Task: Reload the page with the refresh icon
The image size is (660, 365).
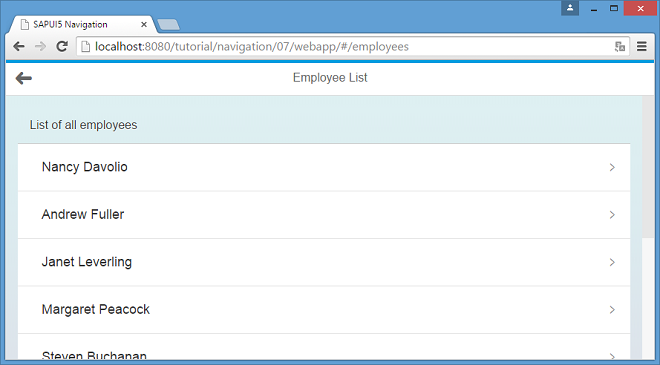Action: 62,46
